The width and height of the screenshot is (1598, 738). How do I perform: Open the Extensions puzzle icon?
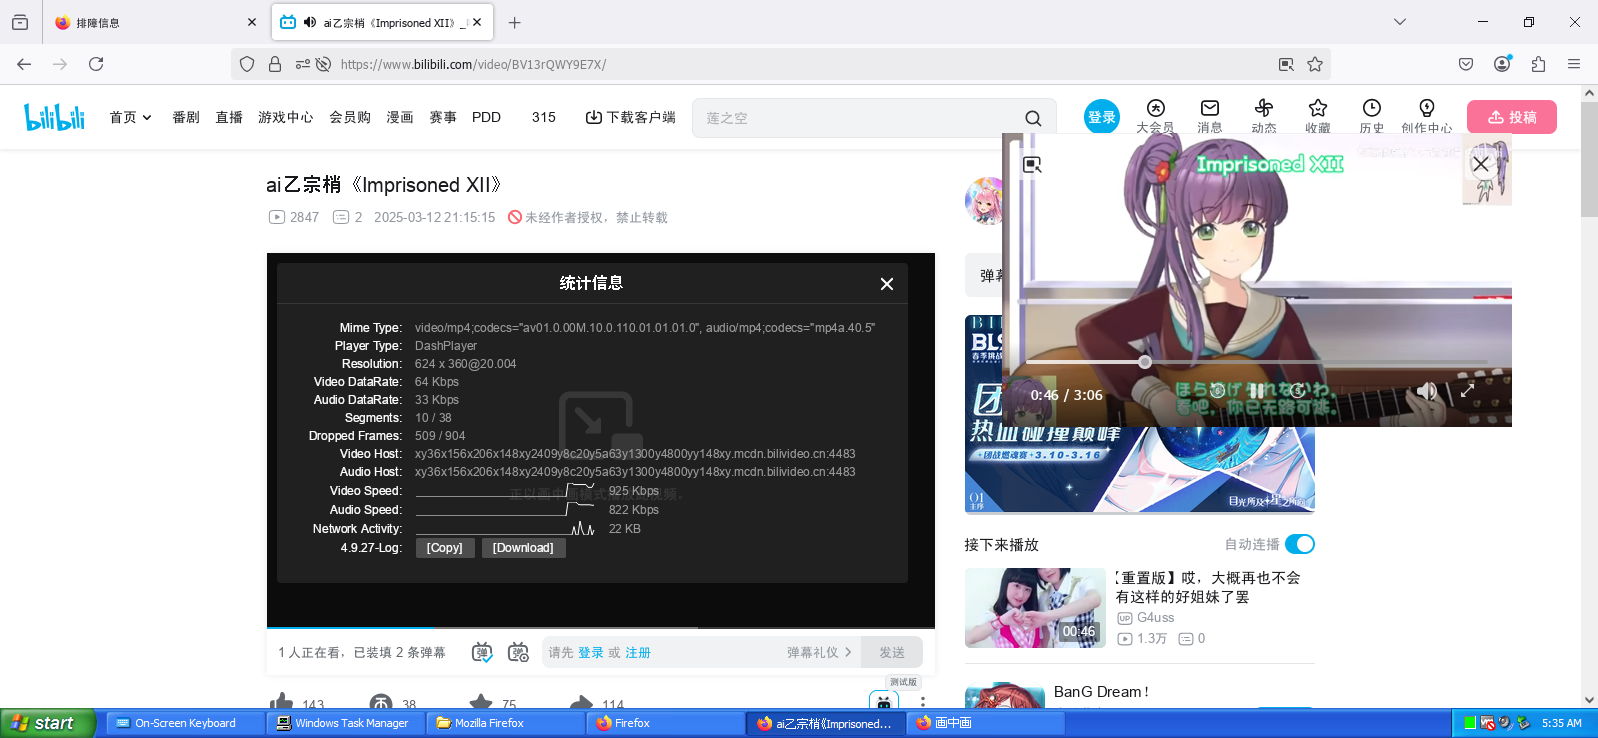(x=1538, y=64)
